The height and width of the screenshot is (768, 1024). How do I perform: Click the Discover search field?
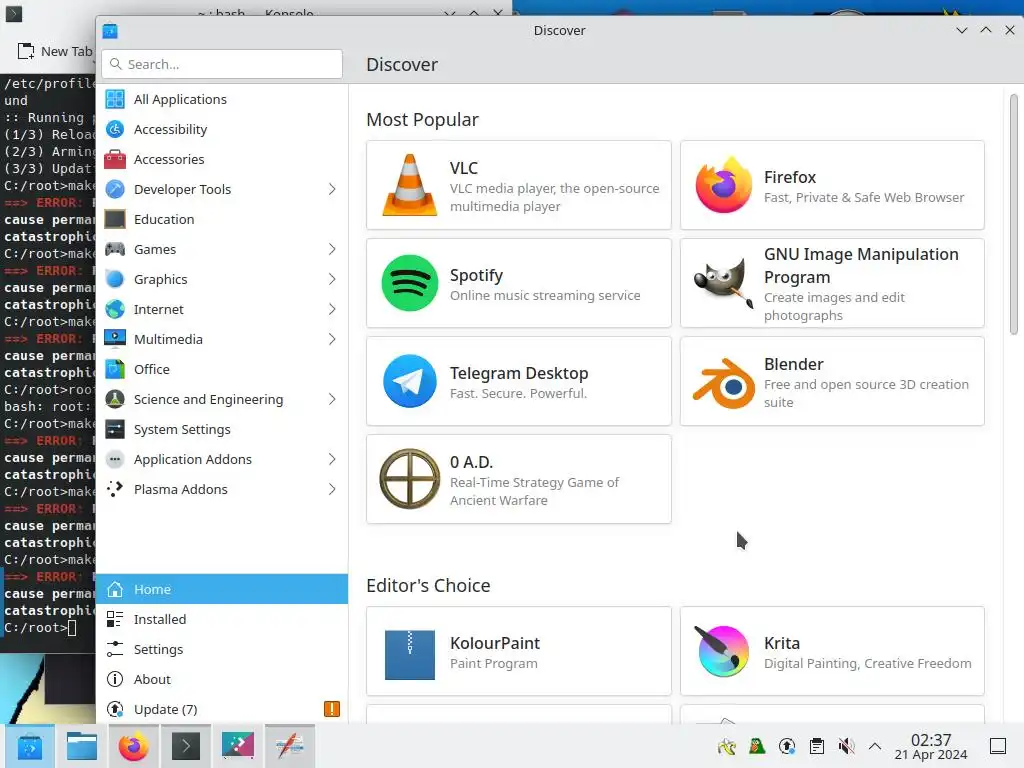click(x=222, y=64)
